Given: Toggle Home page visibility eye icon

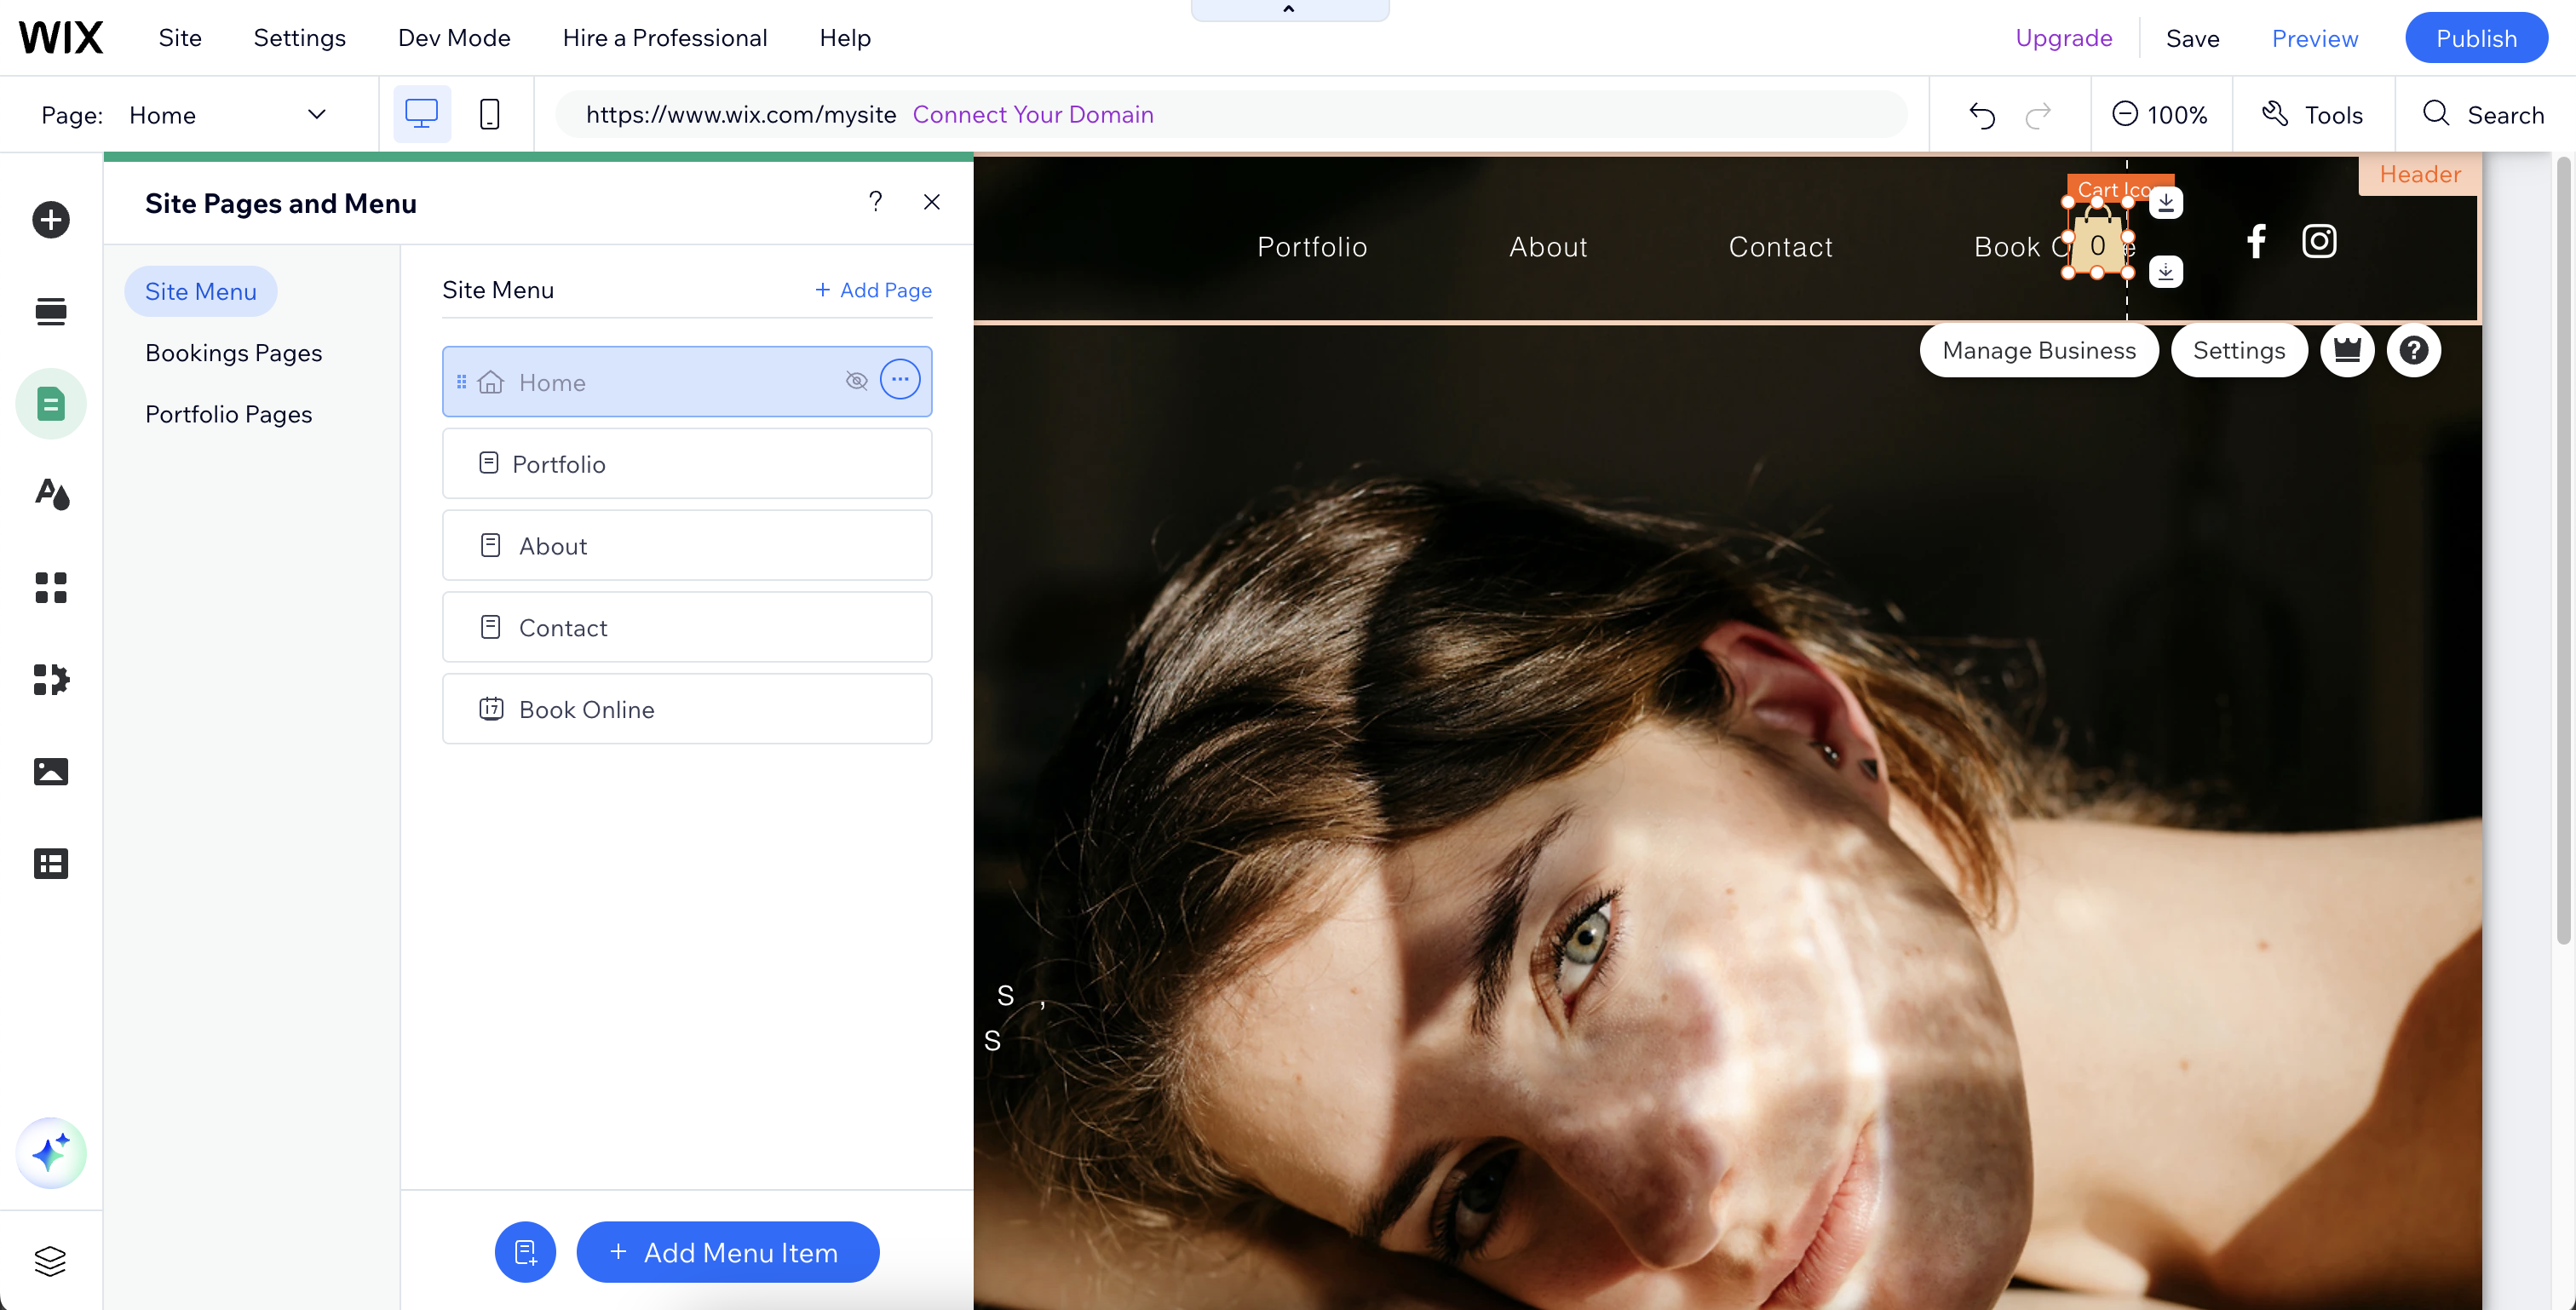Looking at the screenshot, I should point(856,381).
